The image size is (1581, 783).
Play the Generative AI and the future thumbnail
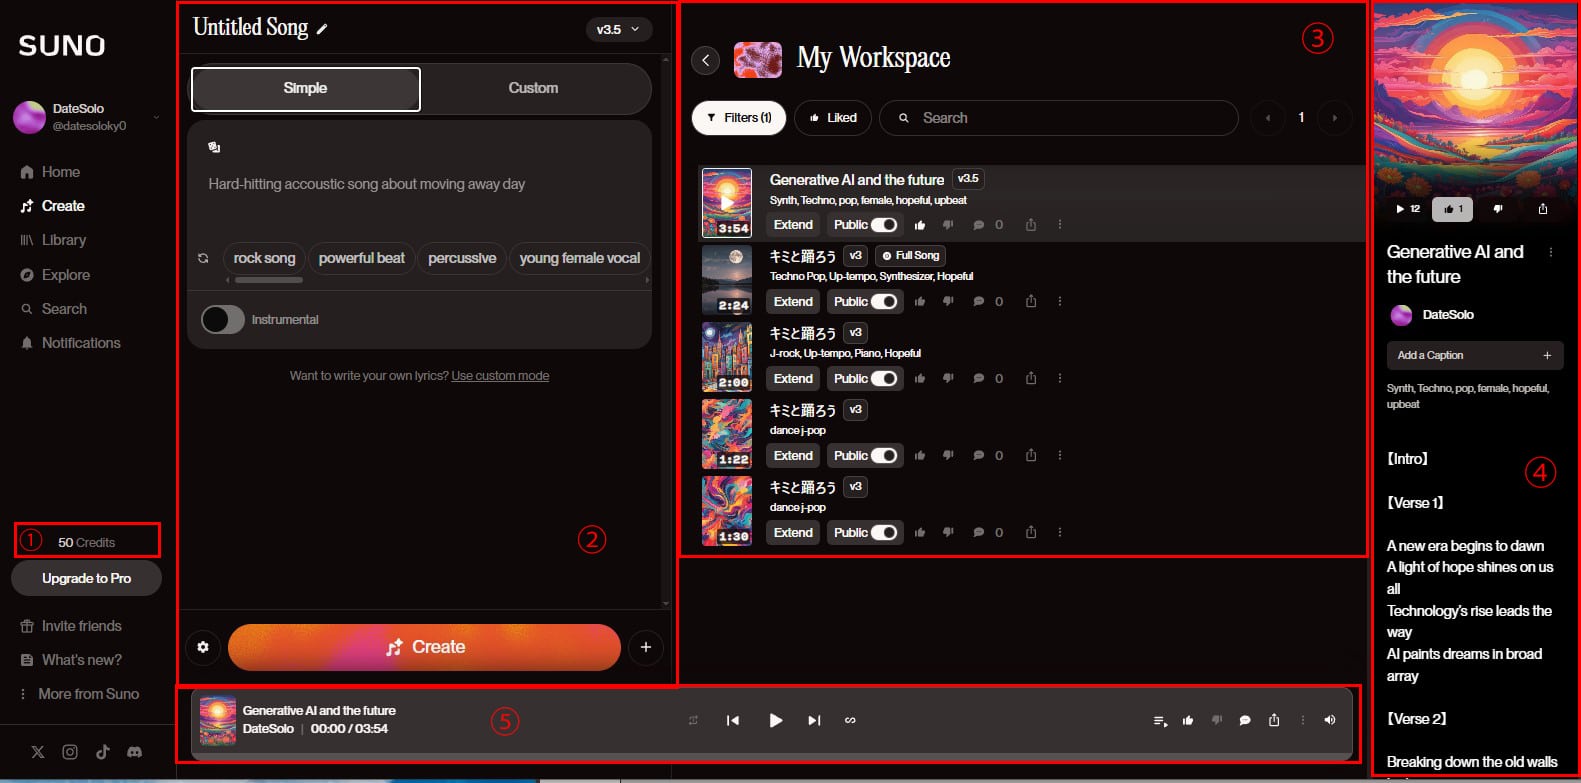727,202
